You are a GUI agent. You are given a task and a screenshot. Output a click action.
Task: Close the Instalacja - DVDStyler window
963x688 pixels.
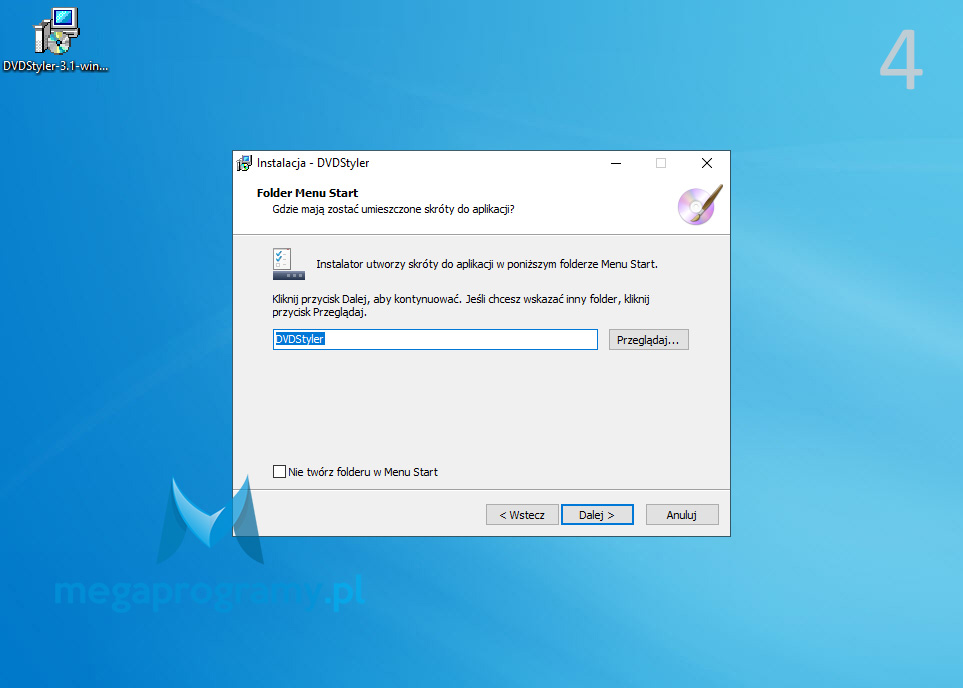707,163
